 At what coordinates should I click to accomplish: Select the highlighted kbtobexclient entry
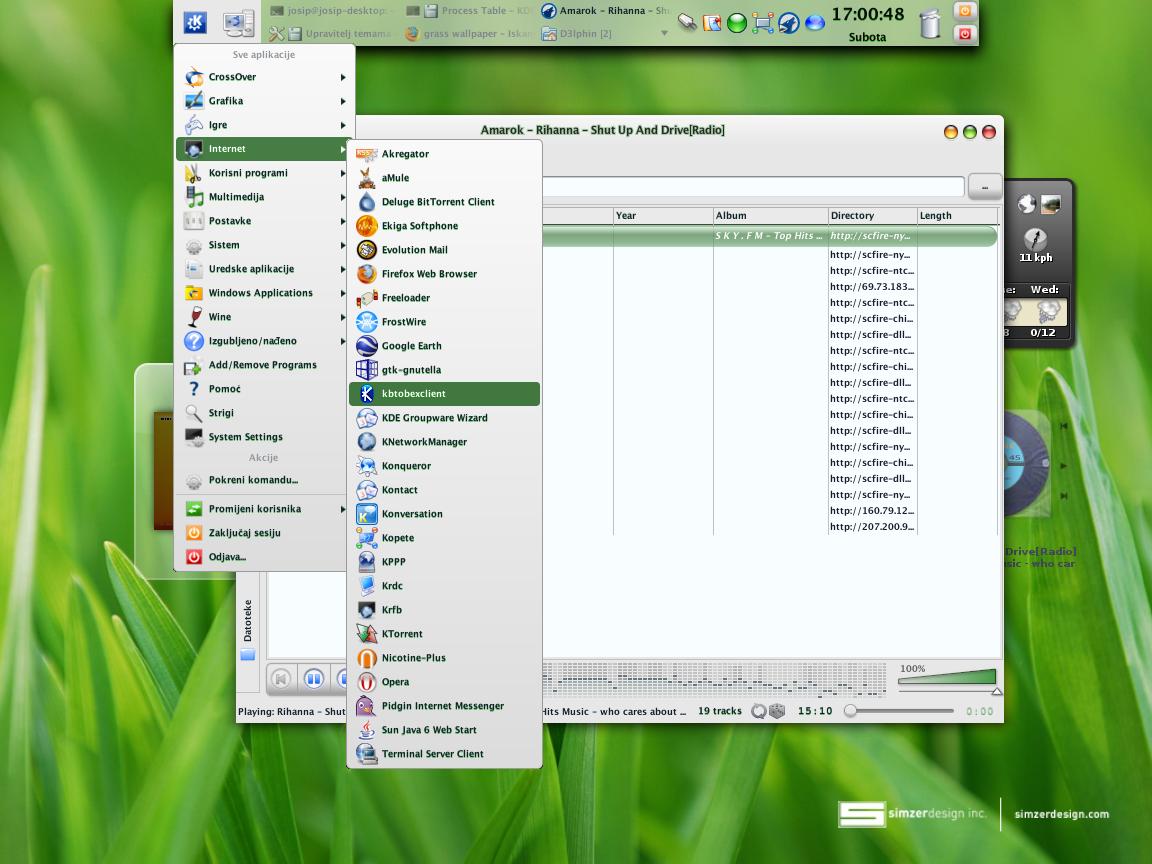click(x=444, y=394)
